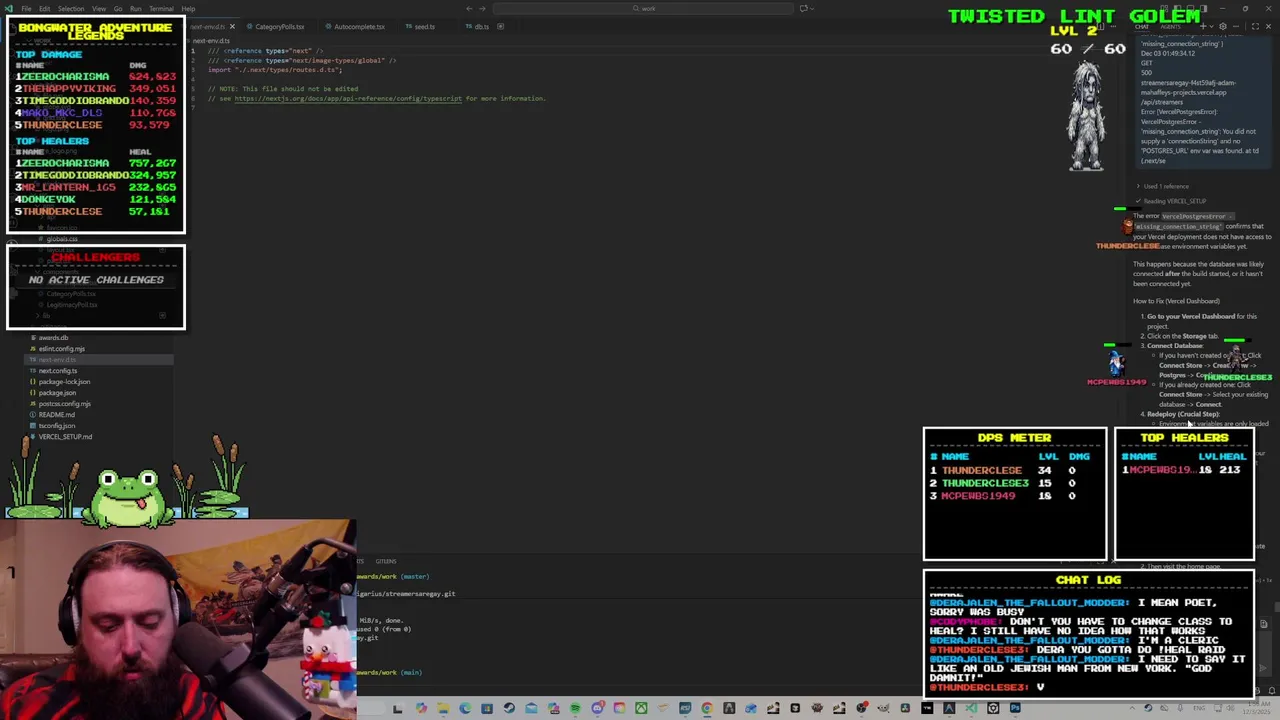
Task: Close the next-env.d.ts editor tab
Action: (x=232, y=27)
